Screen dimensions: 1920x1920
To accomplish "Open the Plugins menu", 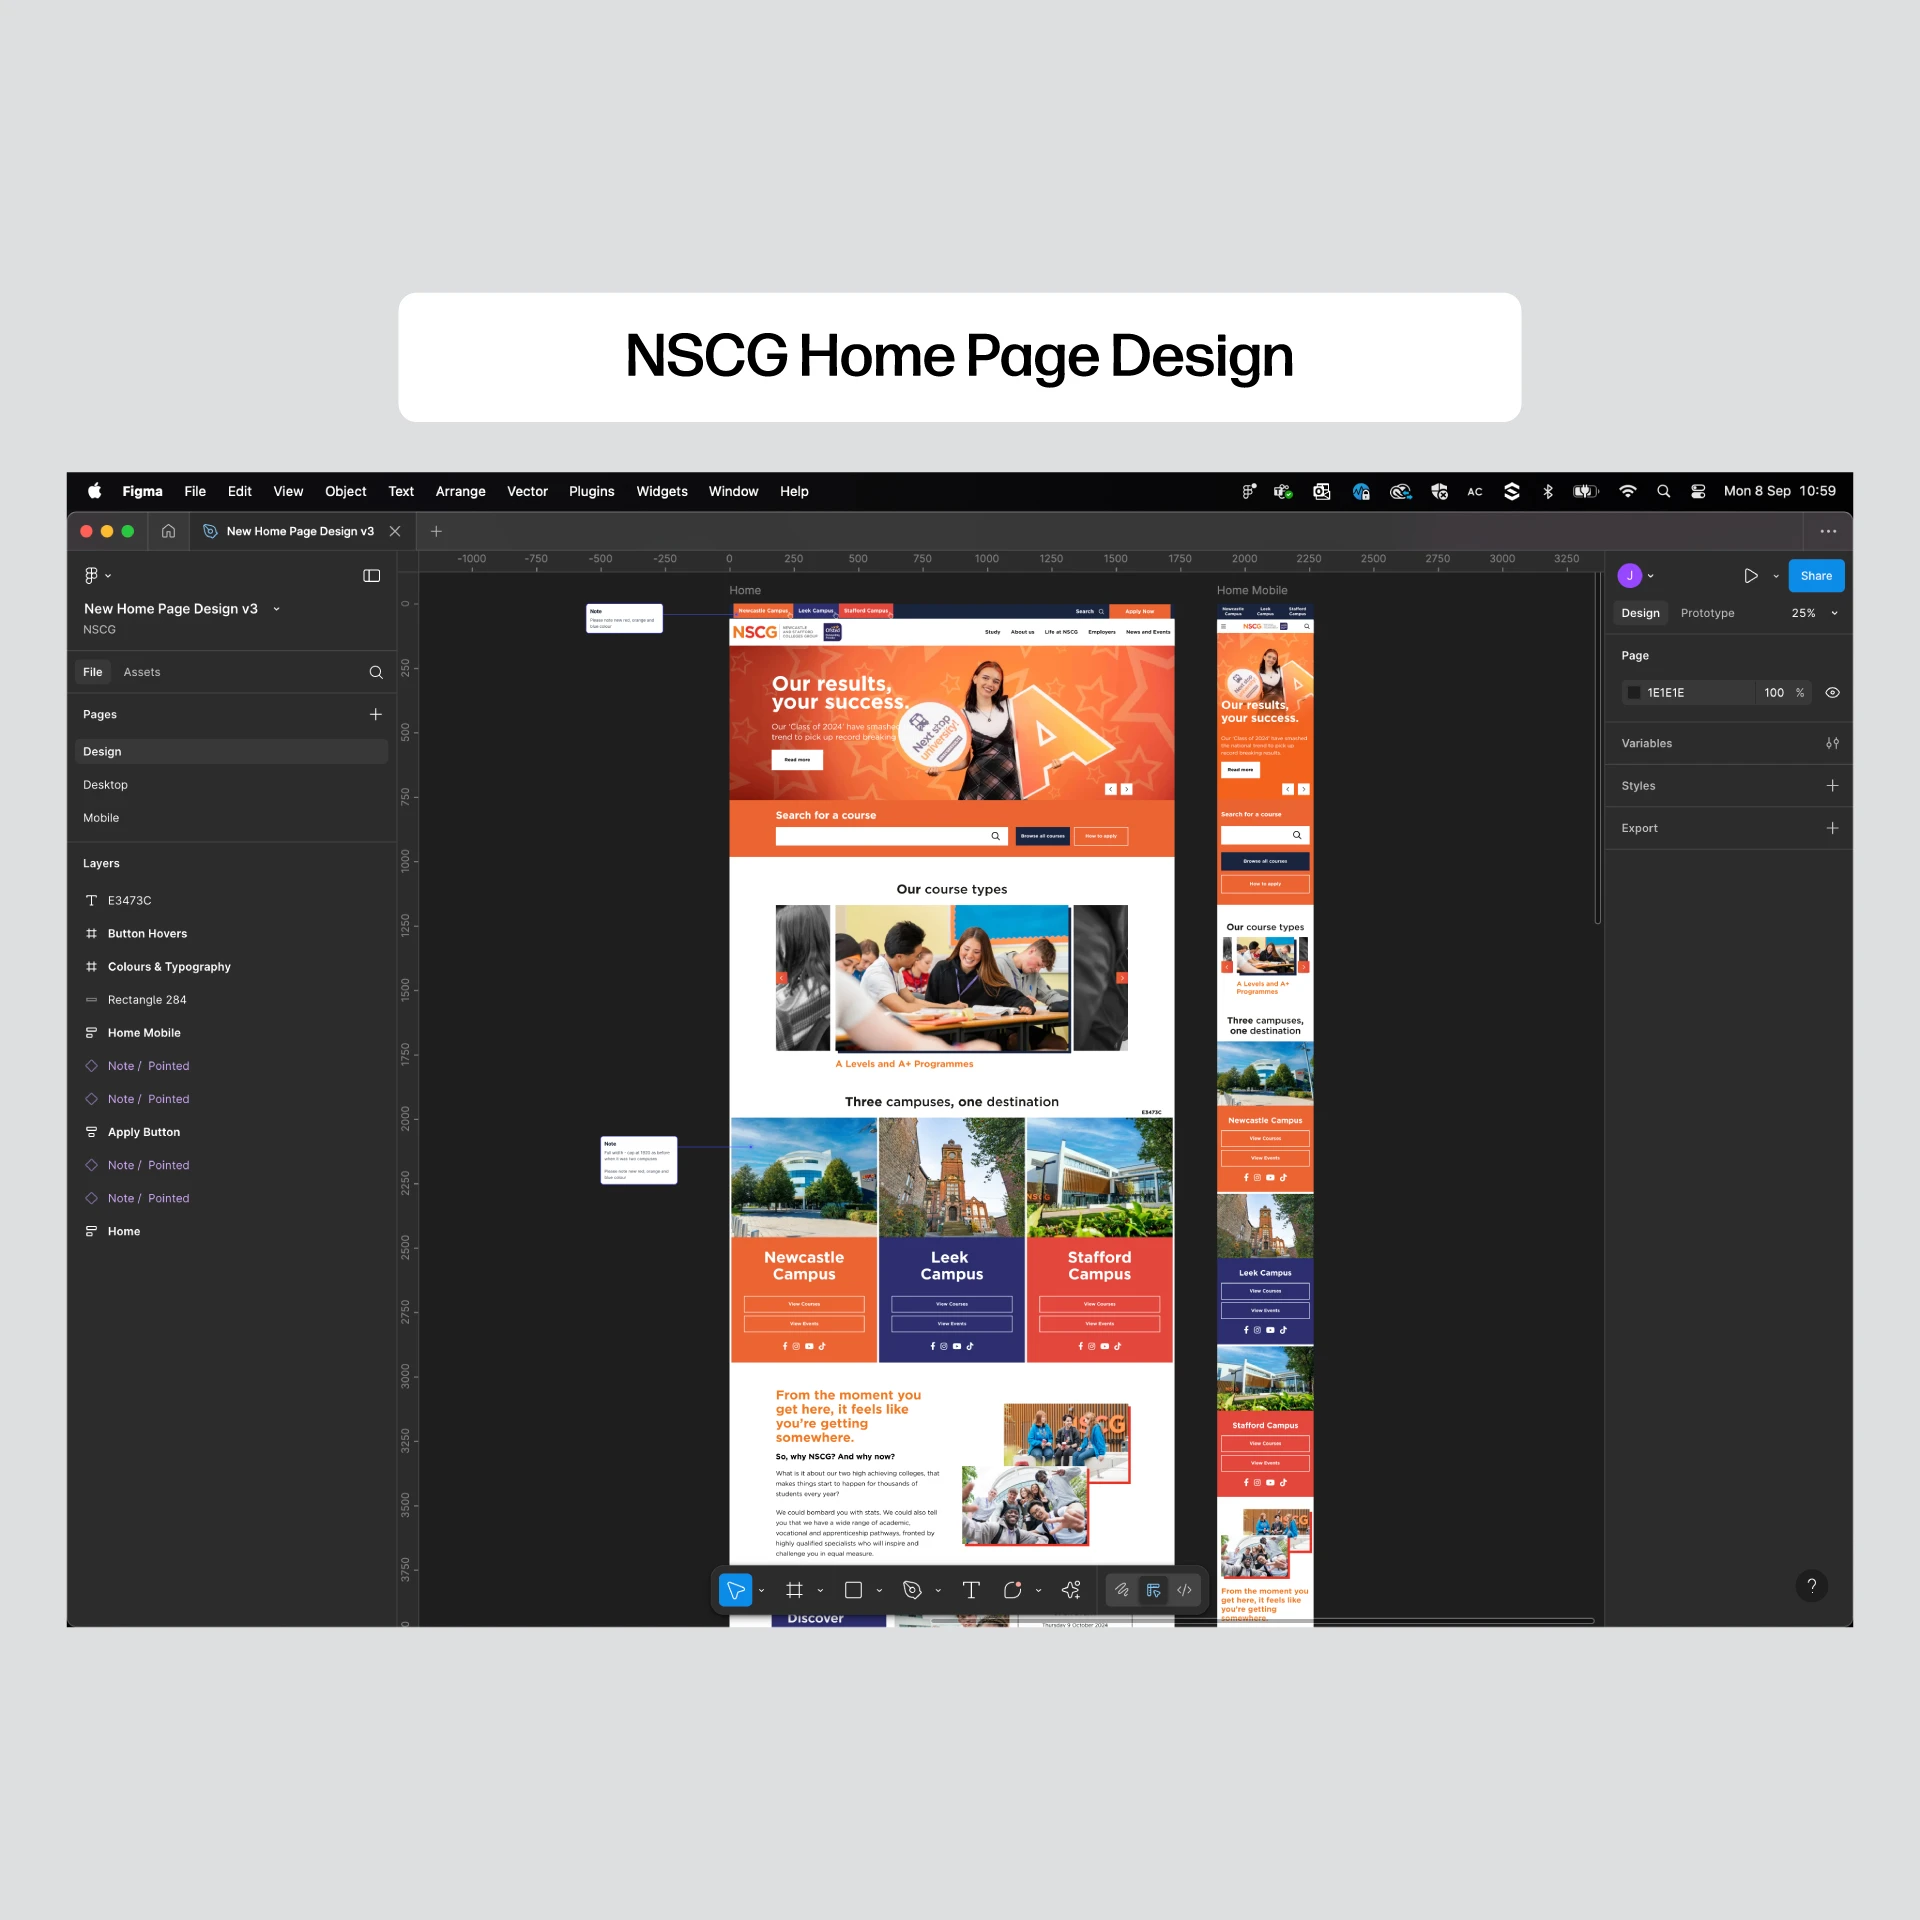I will pos(592,491).
